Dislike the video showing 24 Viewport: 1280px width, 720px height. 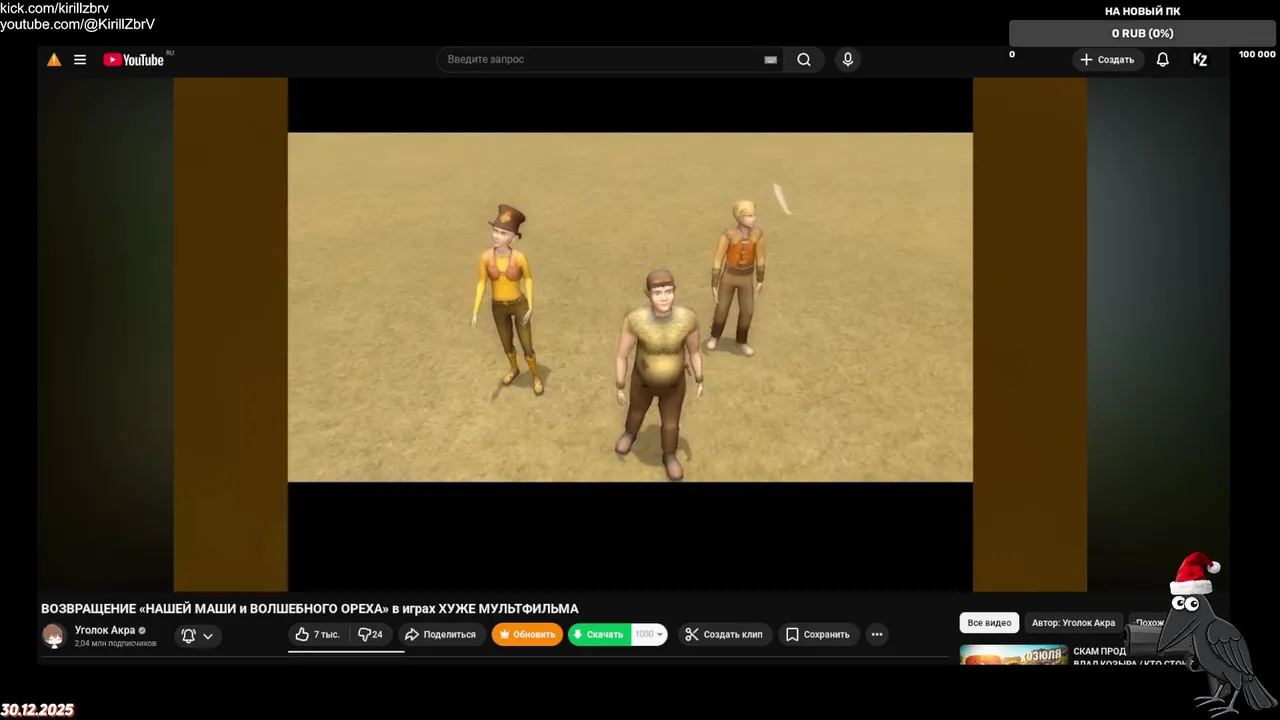tap(370, 635)
